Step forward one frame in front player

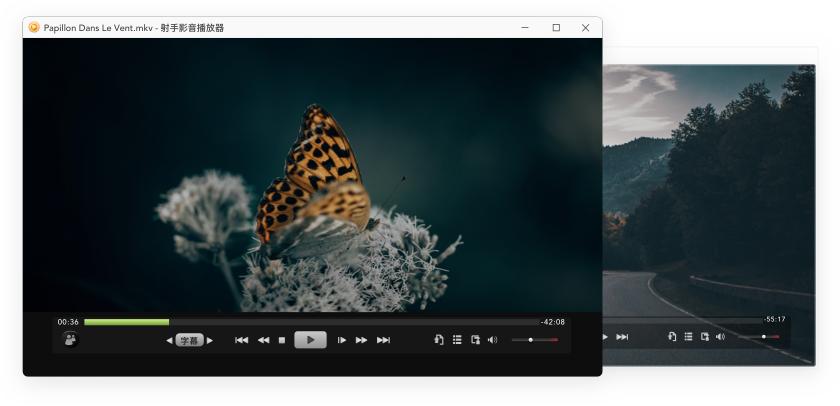[x=341, y=340]
